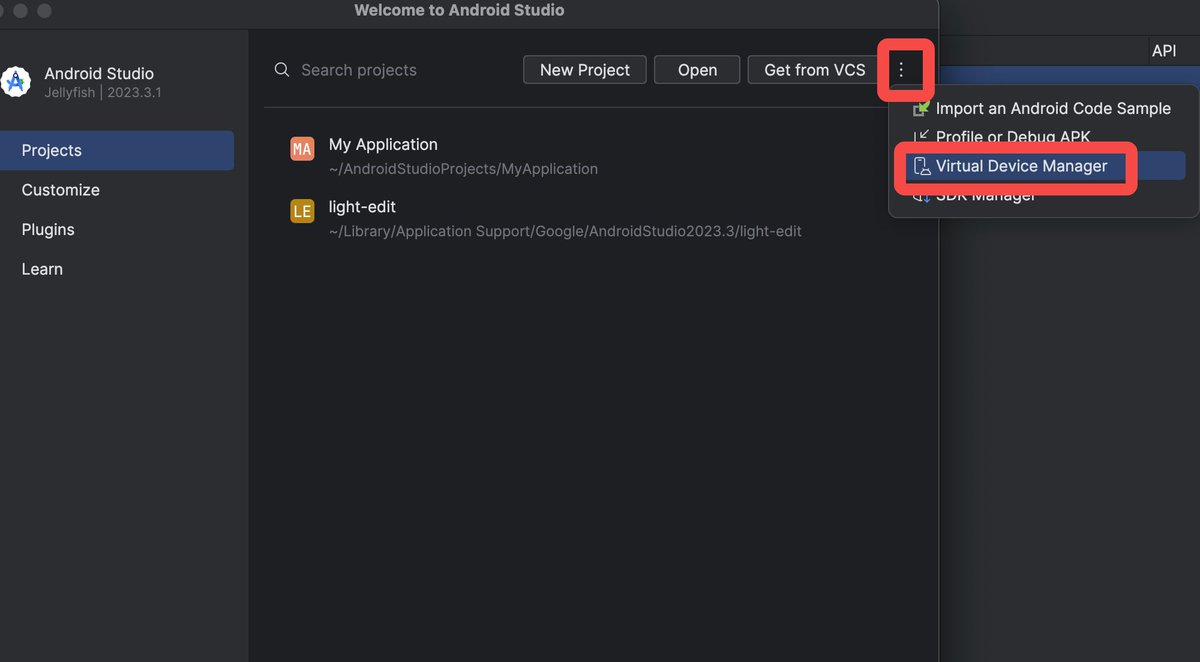Viewport: 1200px width, 662px height.
Task: Click the Open button
Action: pos(697,70)
